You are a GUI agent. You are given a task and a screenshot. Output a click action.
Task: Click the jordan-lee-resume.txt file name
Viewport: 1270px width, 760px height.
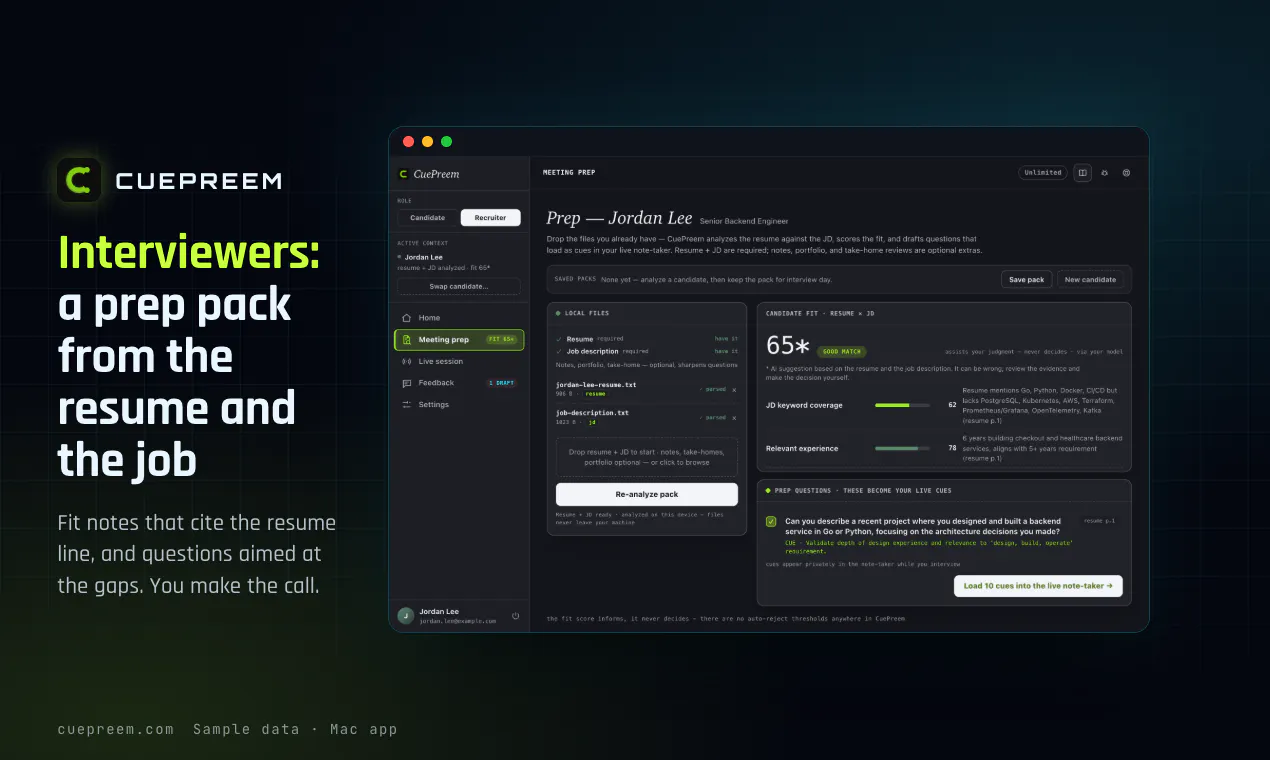click(x=596, y=385)
